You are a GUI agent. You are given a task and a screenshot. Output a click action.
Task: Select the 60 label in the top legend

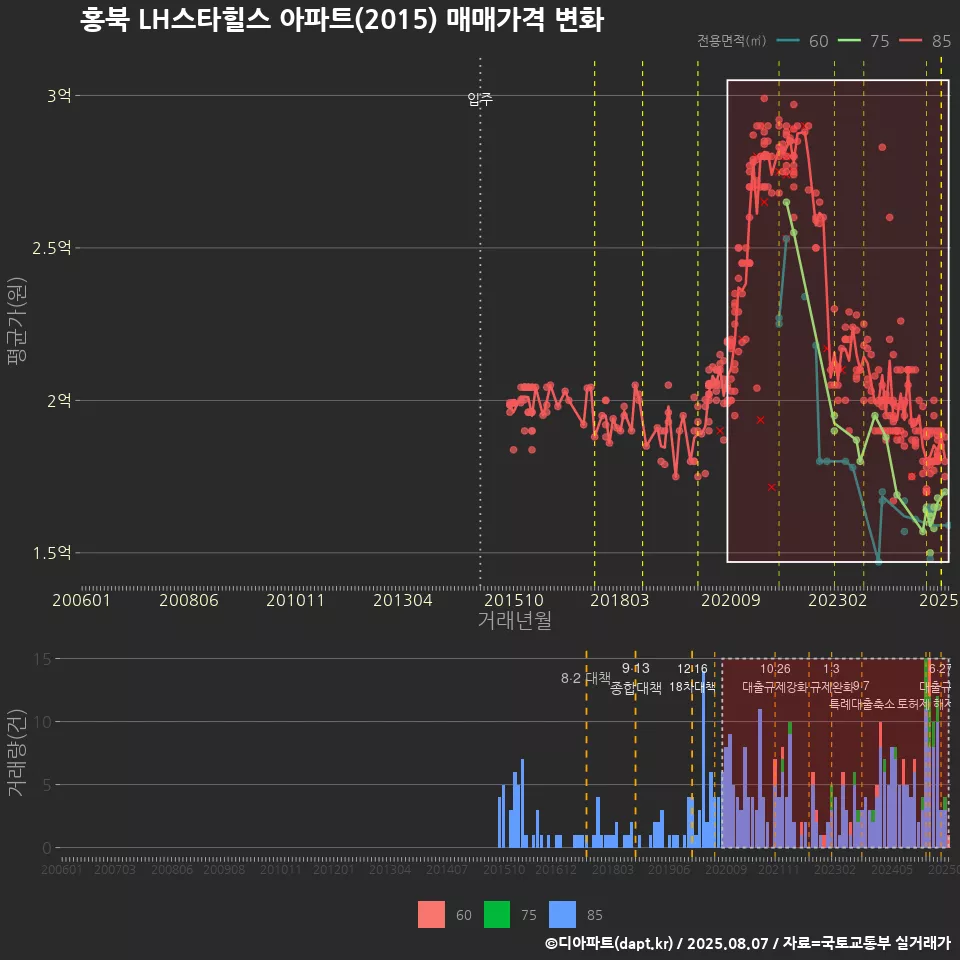819,41
